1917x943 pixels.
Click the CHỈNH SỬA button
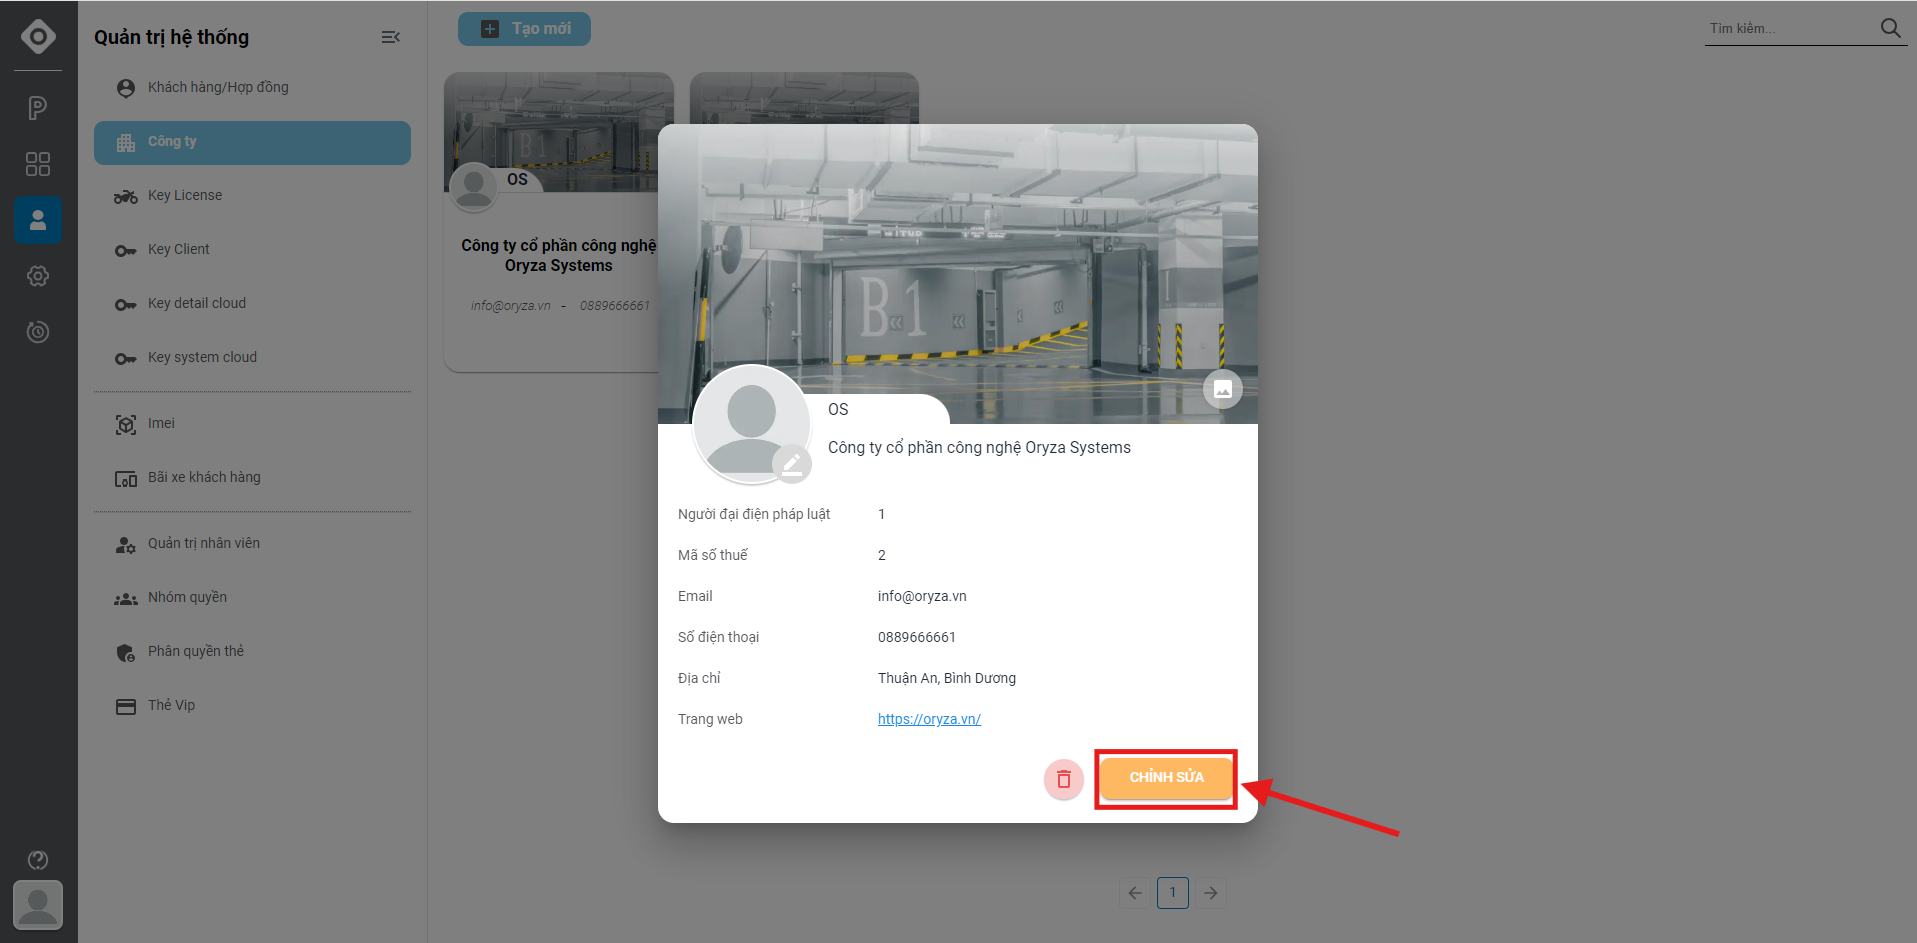(1166, 777)
